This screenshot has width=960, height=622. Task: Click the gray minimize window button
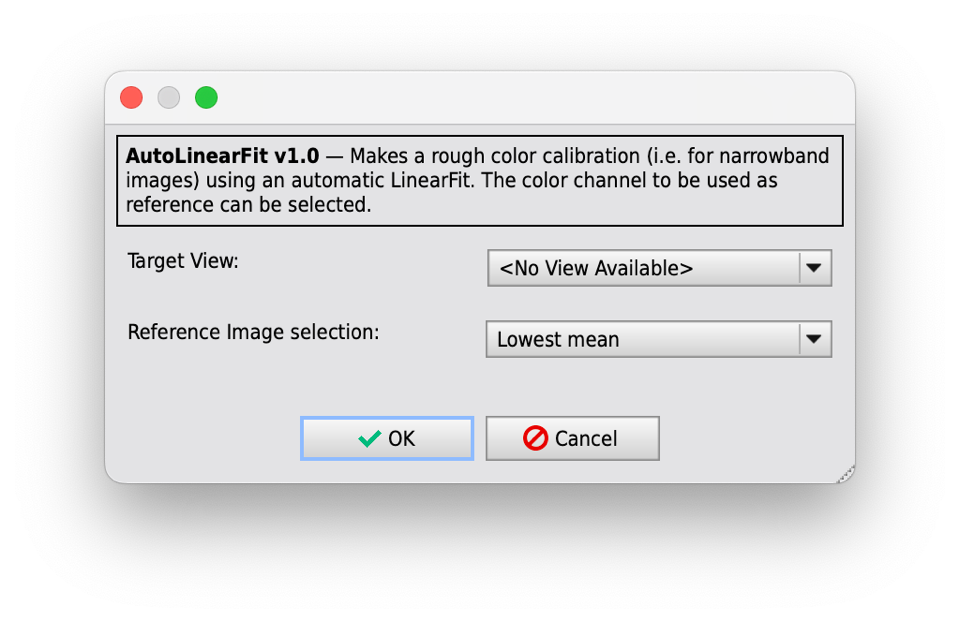pyautogui.click(x=169, y=97)
